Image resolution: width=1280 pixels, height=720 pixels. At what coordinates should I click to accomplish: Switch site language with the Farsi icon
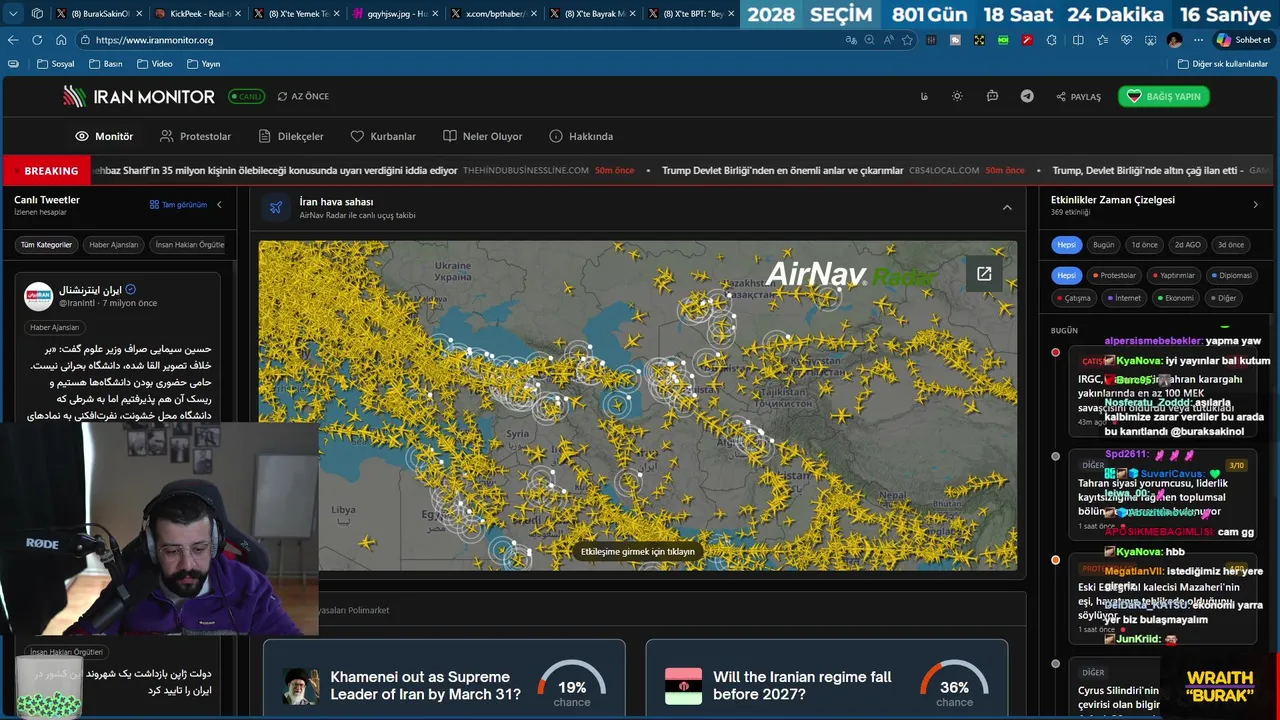(x=924, y=97)
